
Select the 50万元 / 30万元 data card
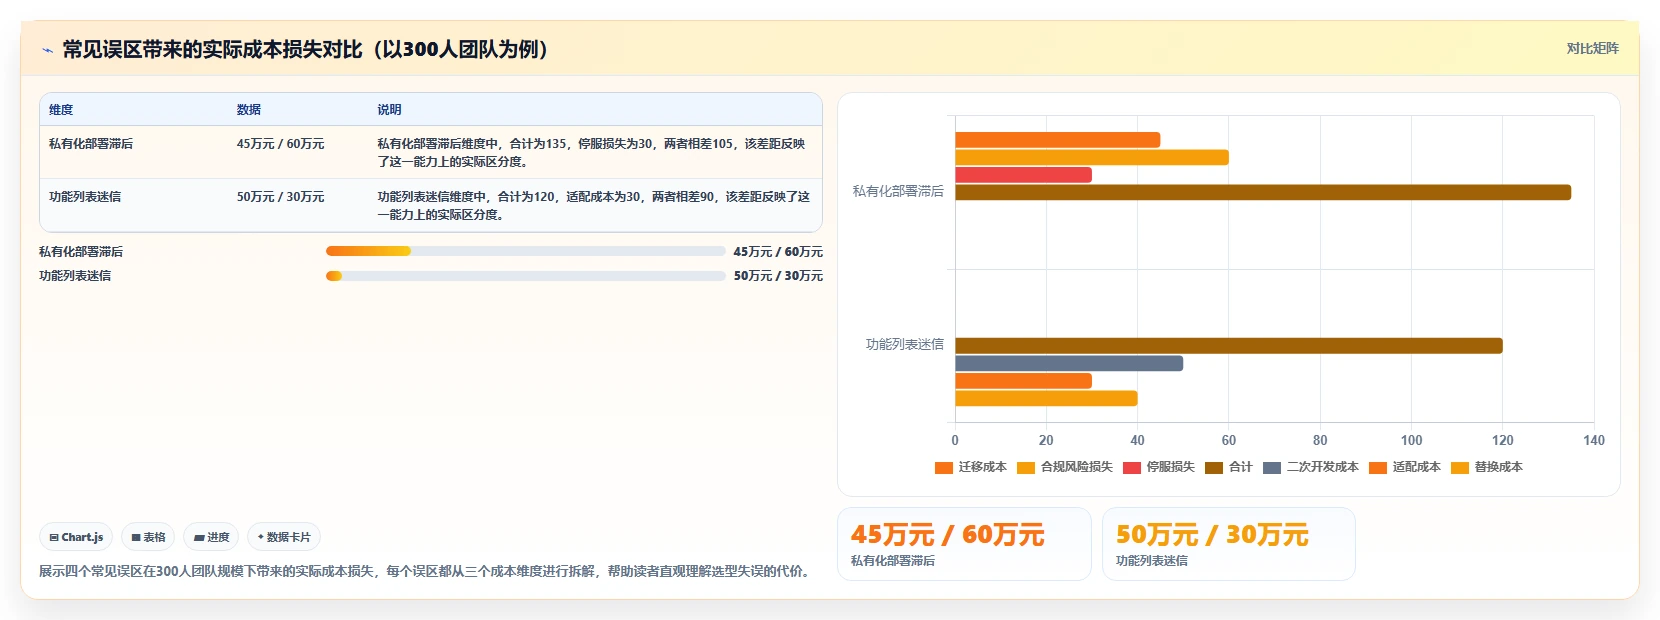point(1229,544)
